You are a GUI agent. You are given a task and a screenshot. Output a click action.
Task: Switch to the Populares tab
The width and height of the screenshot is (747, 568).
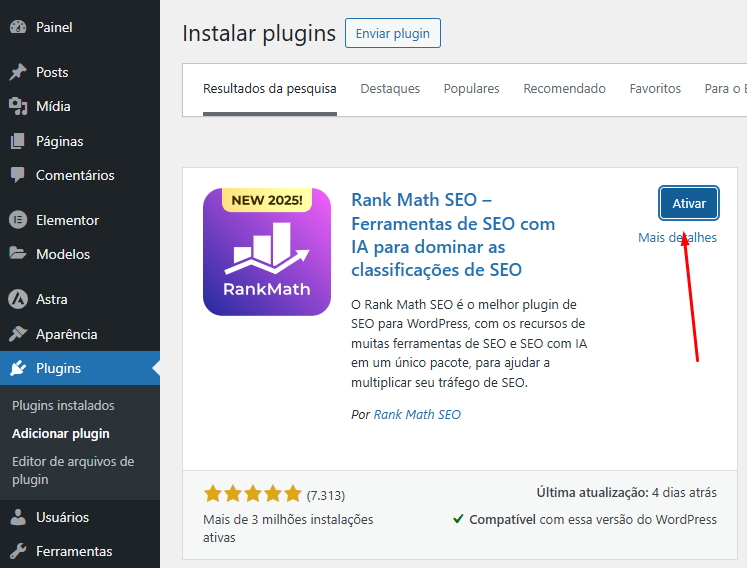(471, 89)
